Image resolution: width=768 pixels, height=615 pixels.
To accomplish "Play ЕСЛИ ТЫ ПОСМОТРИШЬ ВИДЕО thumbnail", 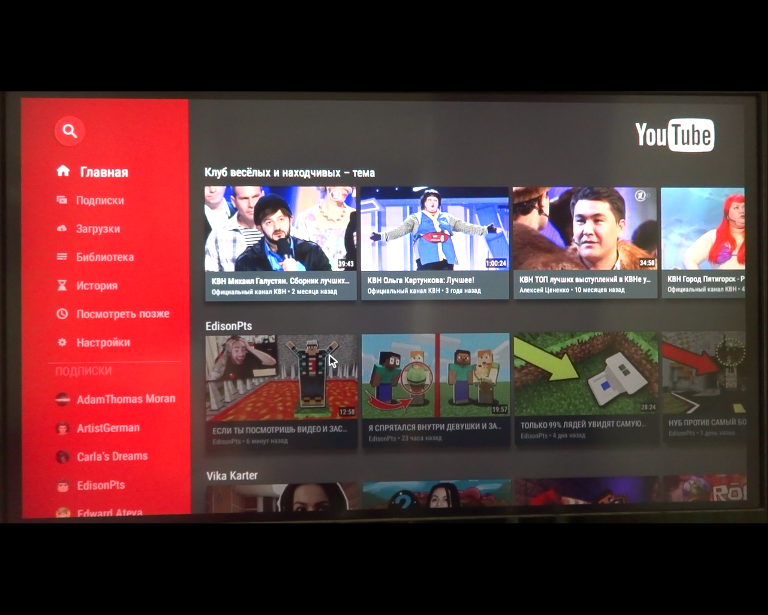I will [x=281, y=378].
